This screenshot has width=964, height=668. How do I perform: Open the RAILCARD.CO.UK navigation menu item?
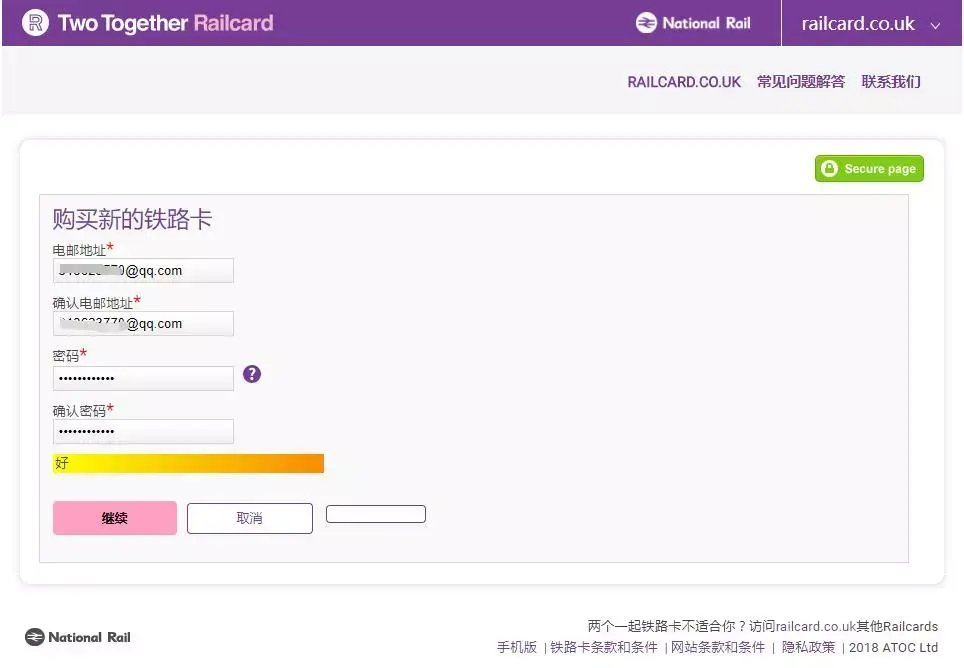[x=684, y=81]
